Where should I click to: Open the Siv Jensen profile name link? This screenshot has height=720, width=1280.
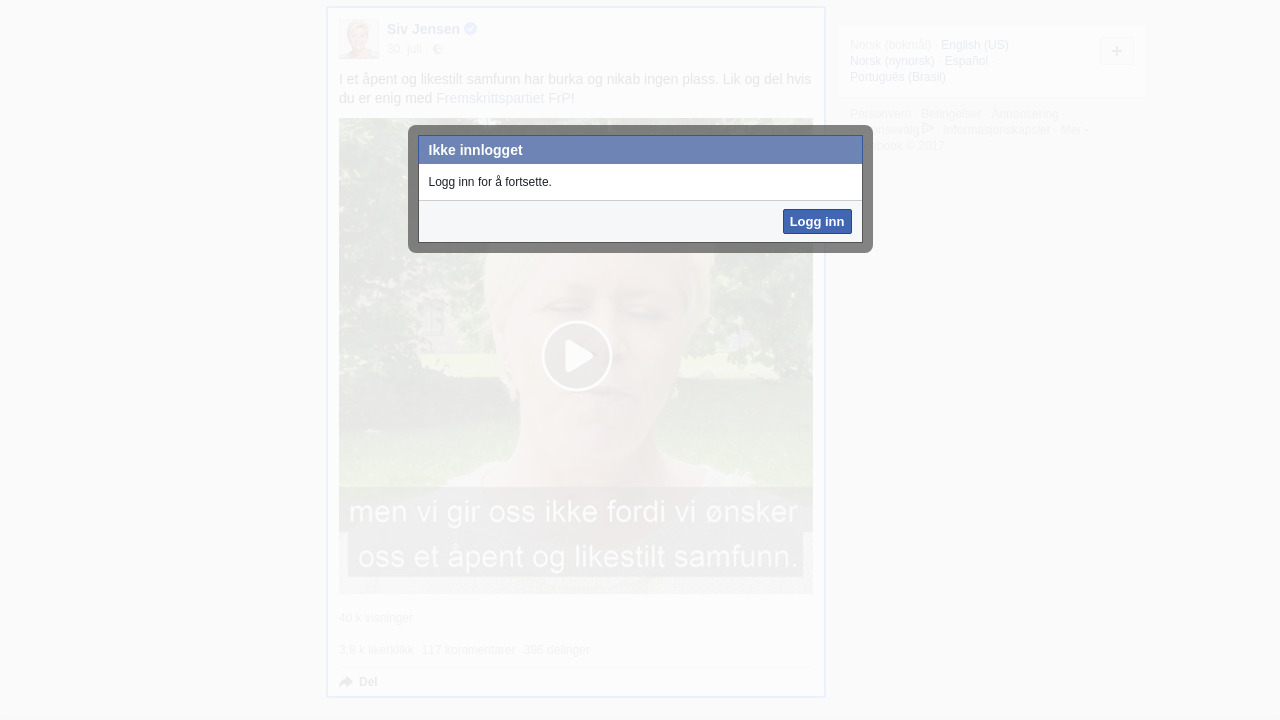[x=423, y=29]
